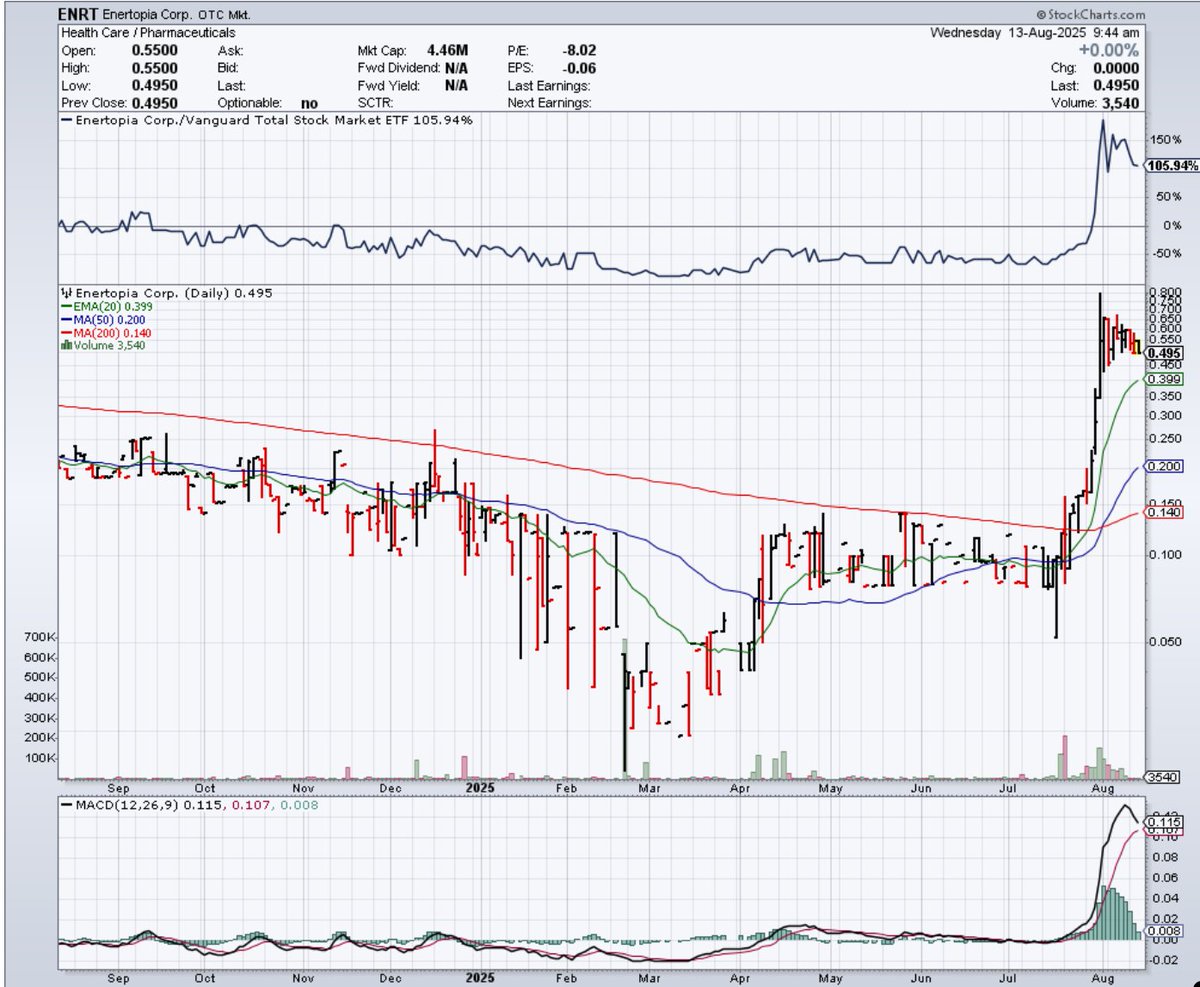Click the 0.495 last price axis tag
1200x987 pixels.
1165,353
